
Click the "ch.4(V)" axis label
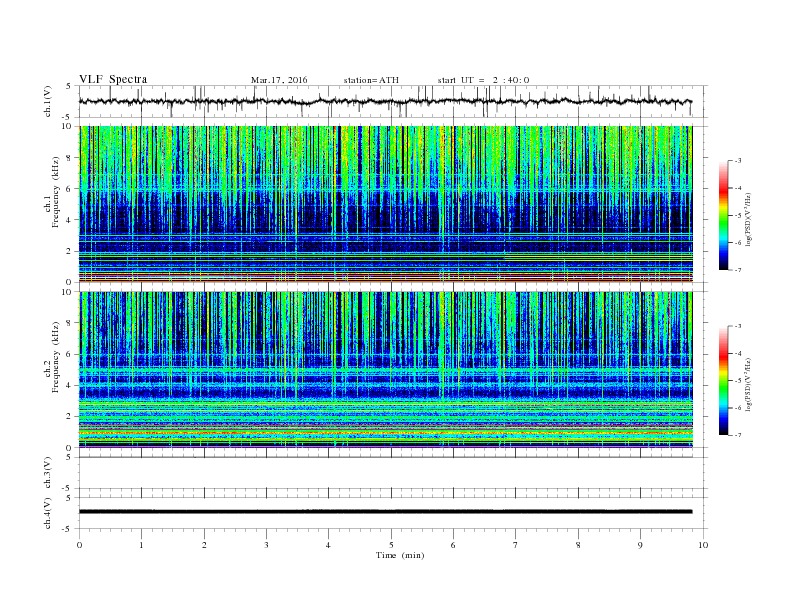pos(48,514)
